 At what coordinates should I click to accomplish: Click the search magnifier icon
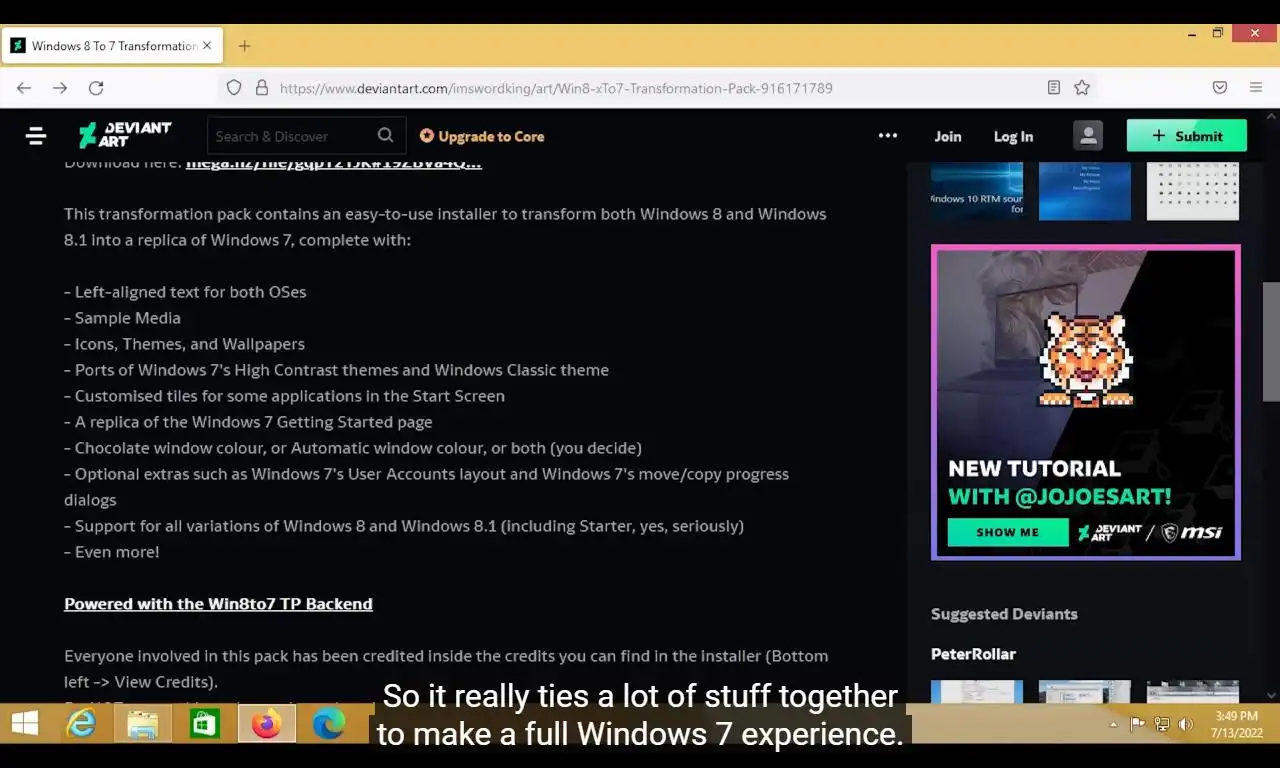click(385, 136)
